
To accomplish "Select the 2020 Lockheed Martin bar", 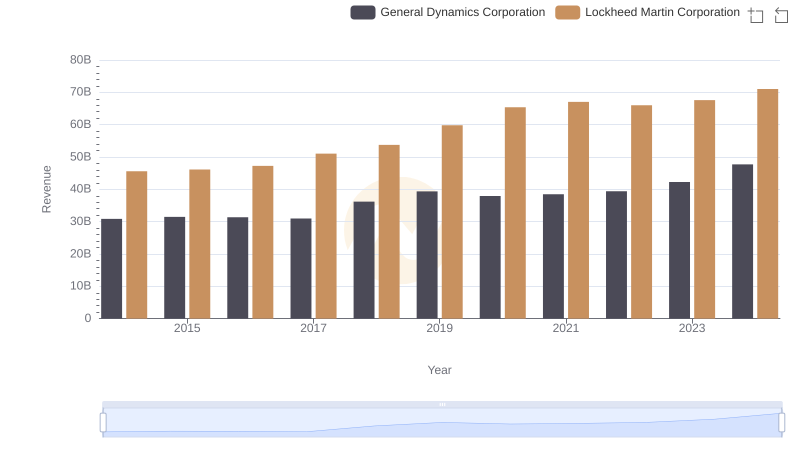I will [515, 213].
